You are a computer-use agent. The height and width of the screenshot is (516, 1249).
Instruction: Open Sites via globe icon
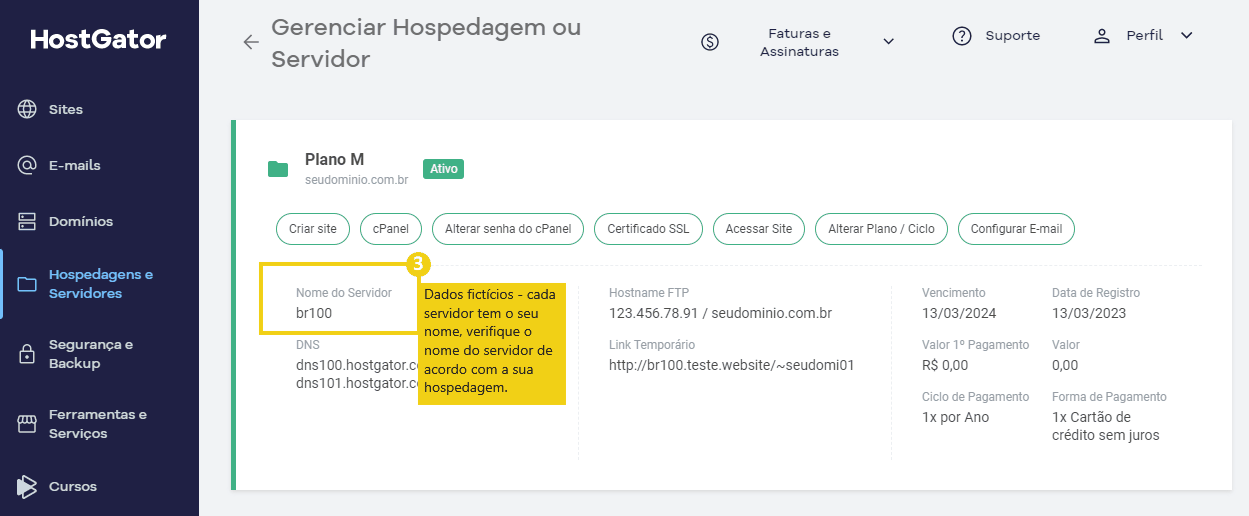click(x=27, y=110)
